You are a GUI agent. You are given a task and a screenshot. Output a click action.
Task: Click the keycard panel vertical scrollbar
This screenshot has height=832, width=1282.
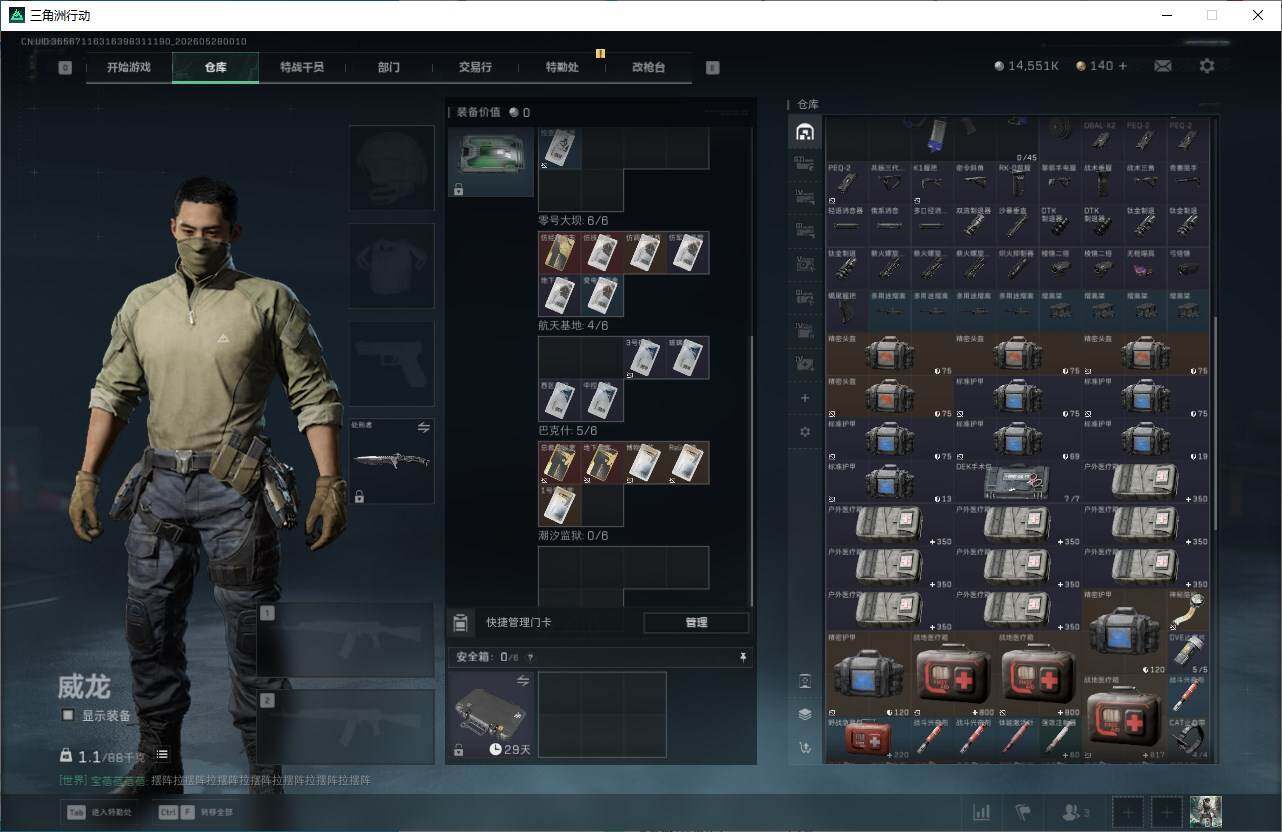(752, 470)
